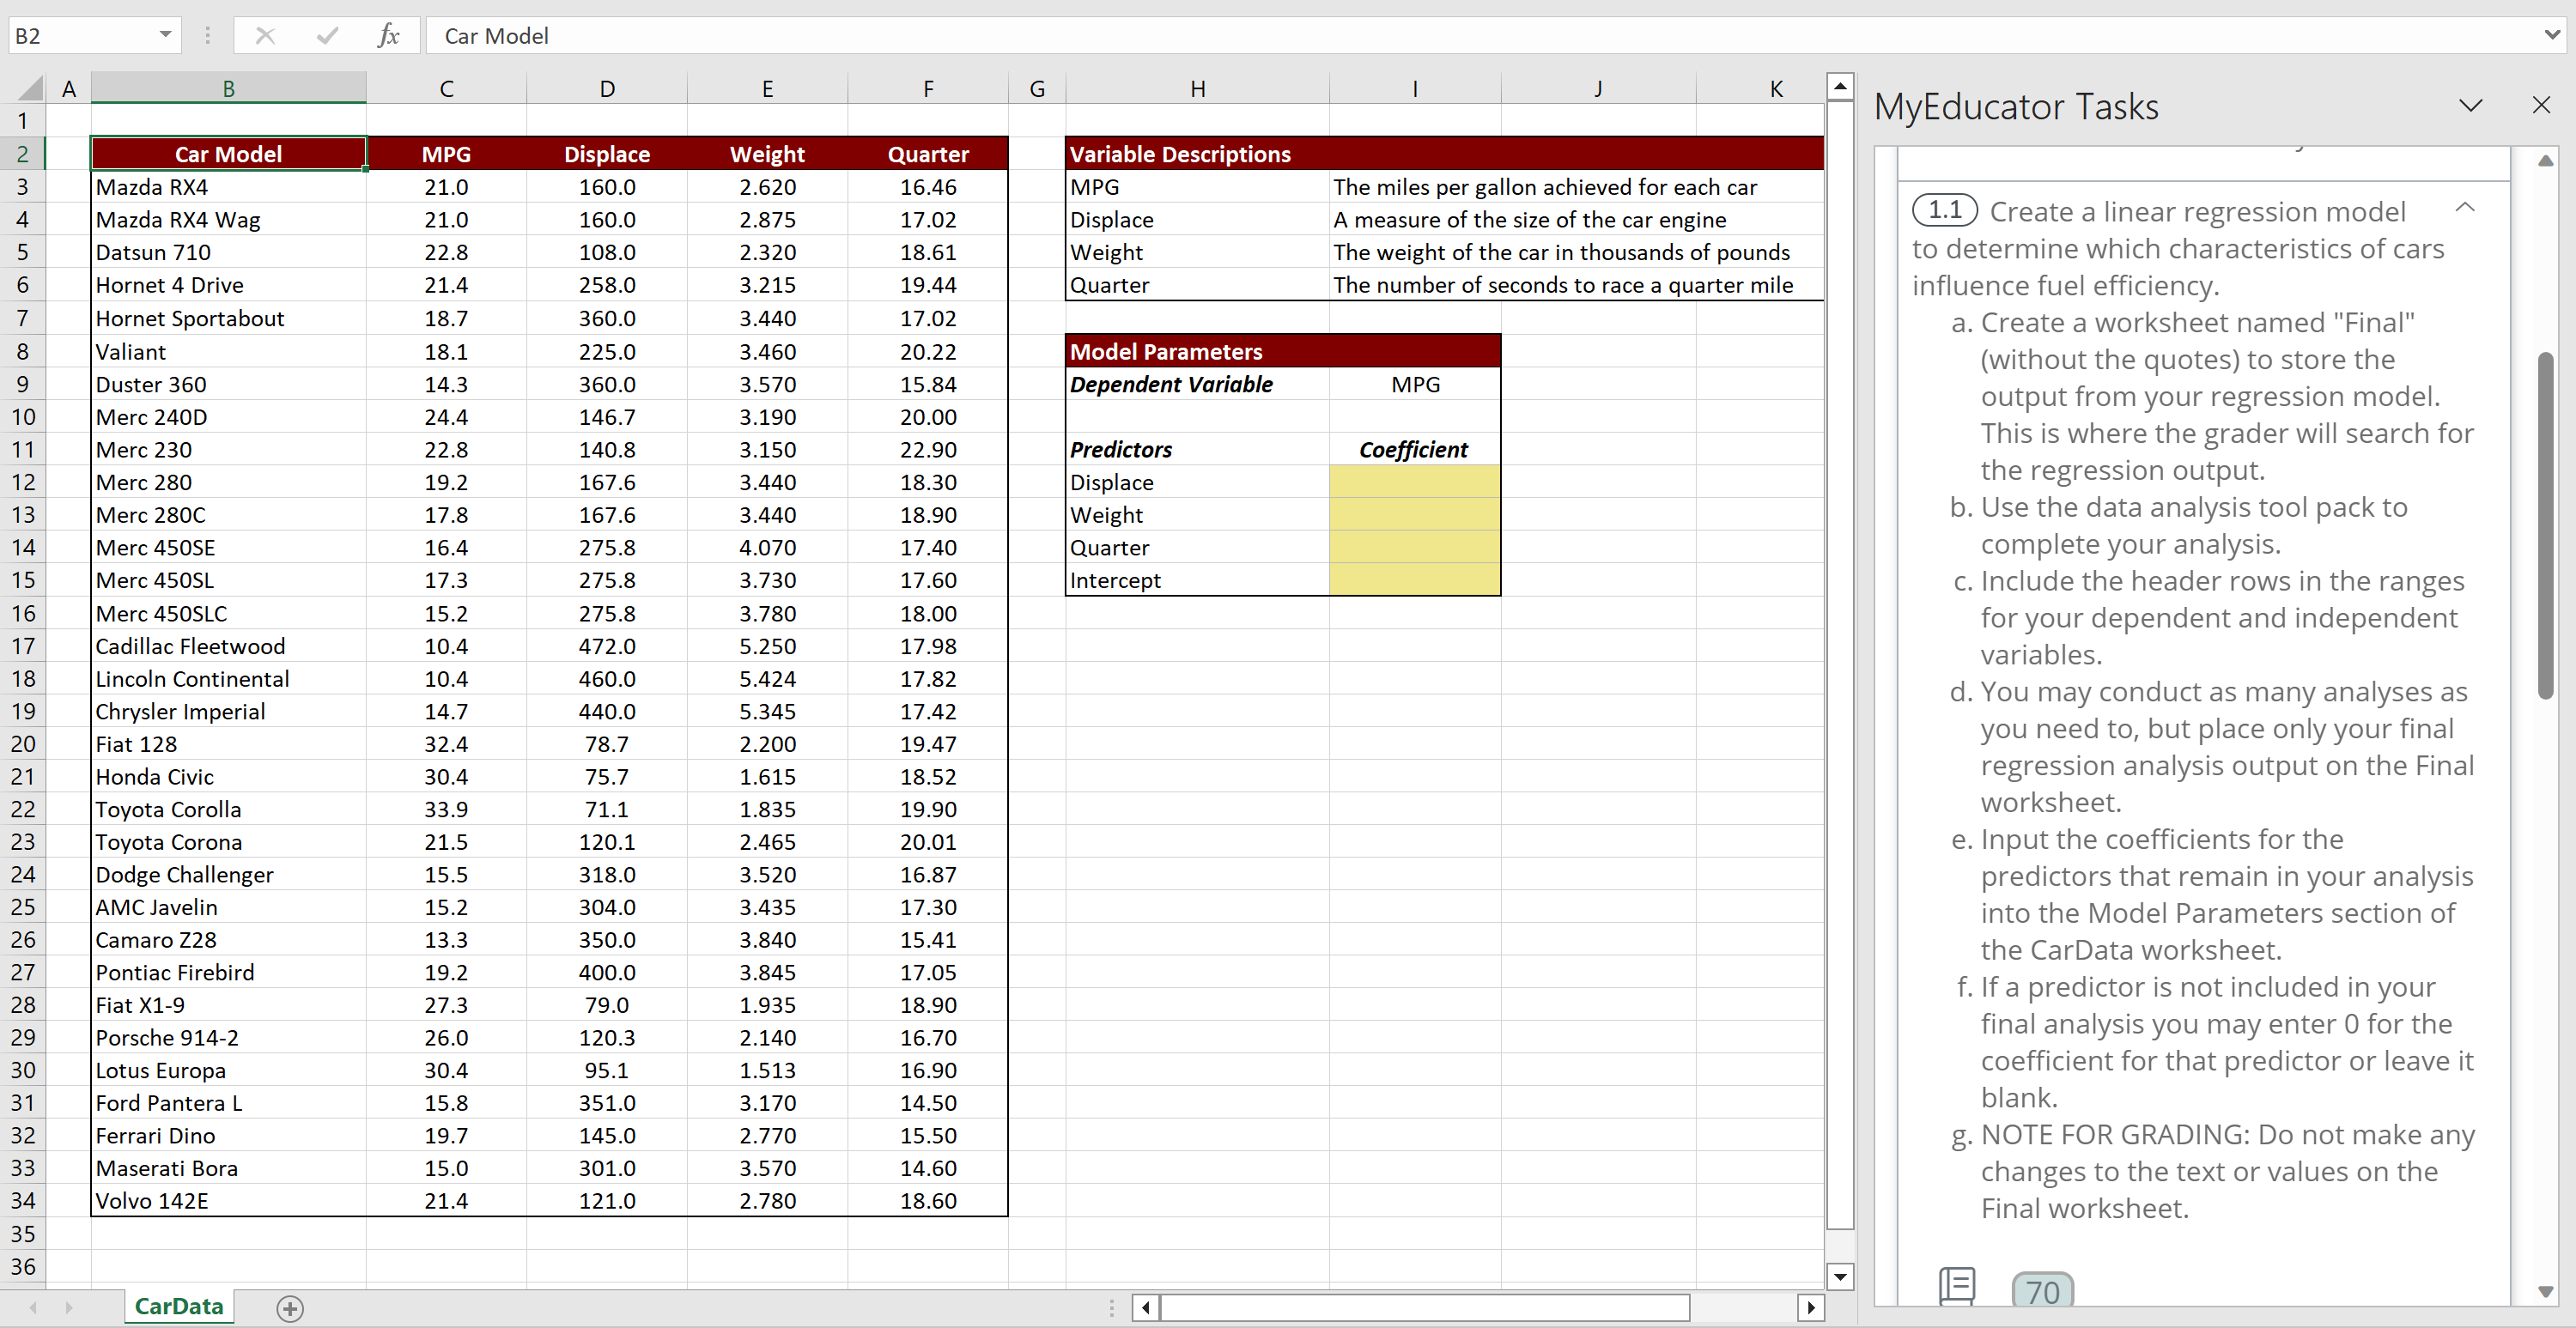The height and width of the screenshot is (1328, 2576).
Task: Close the MyEducator Tasks pane
Action: coord(2541,105)
